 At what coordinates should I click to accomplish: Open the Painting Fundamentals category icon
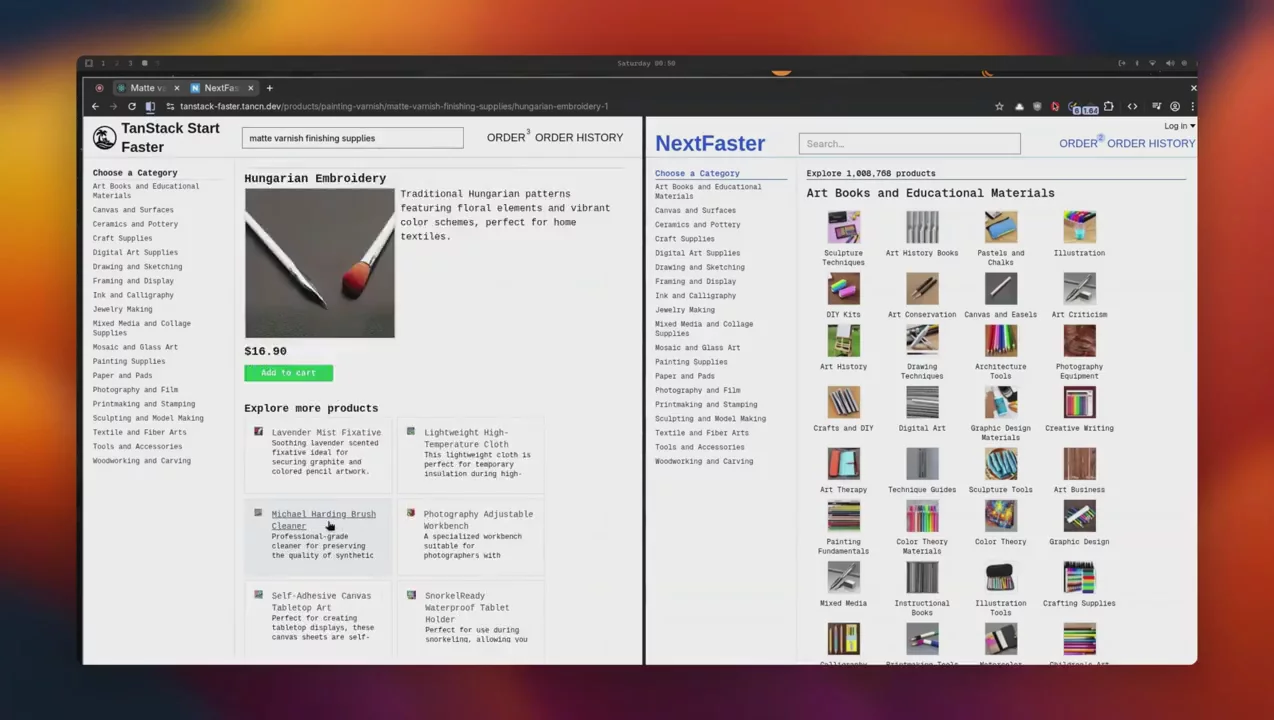click(x=843, y=516)
